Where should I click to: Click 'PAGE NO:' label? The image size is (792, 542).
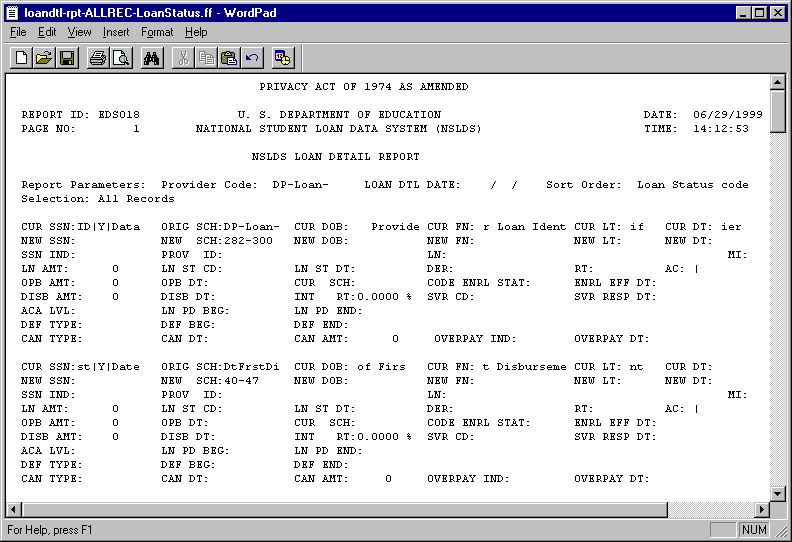(48, 129)
